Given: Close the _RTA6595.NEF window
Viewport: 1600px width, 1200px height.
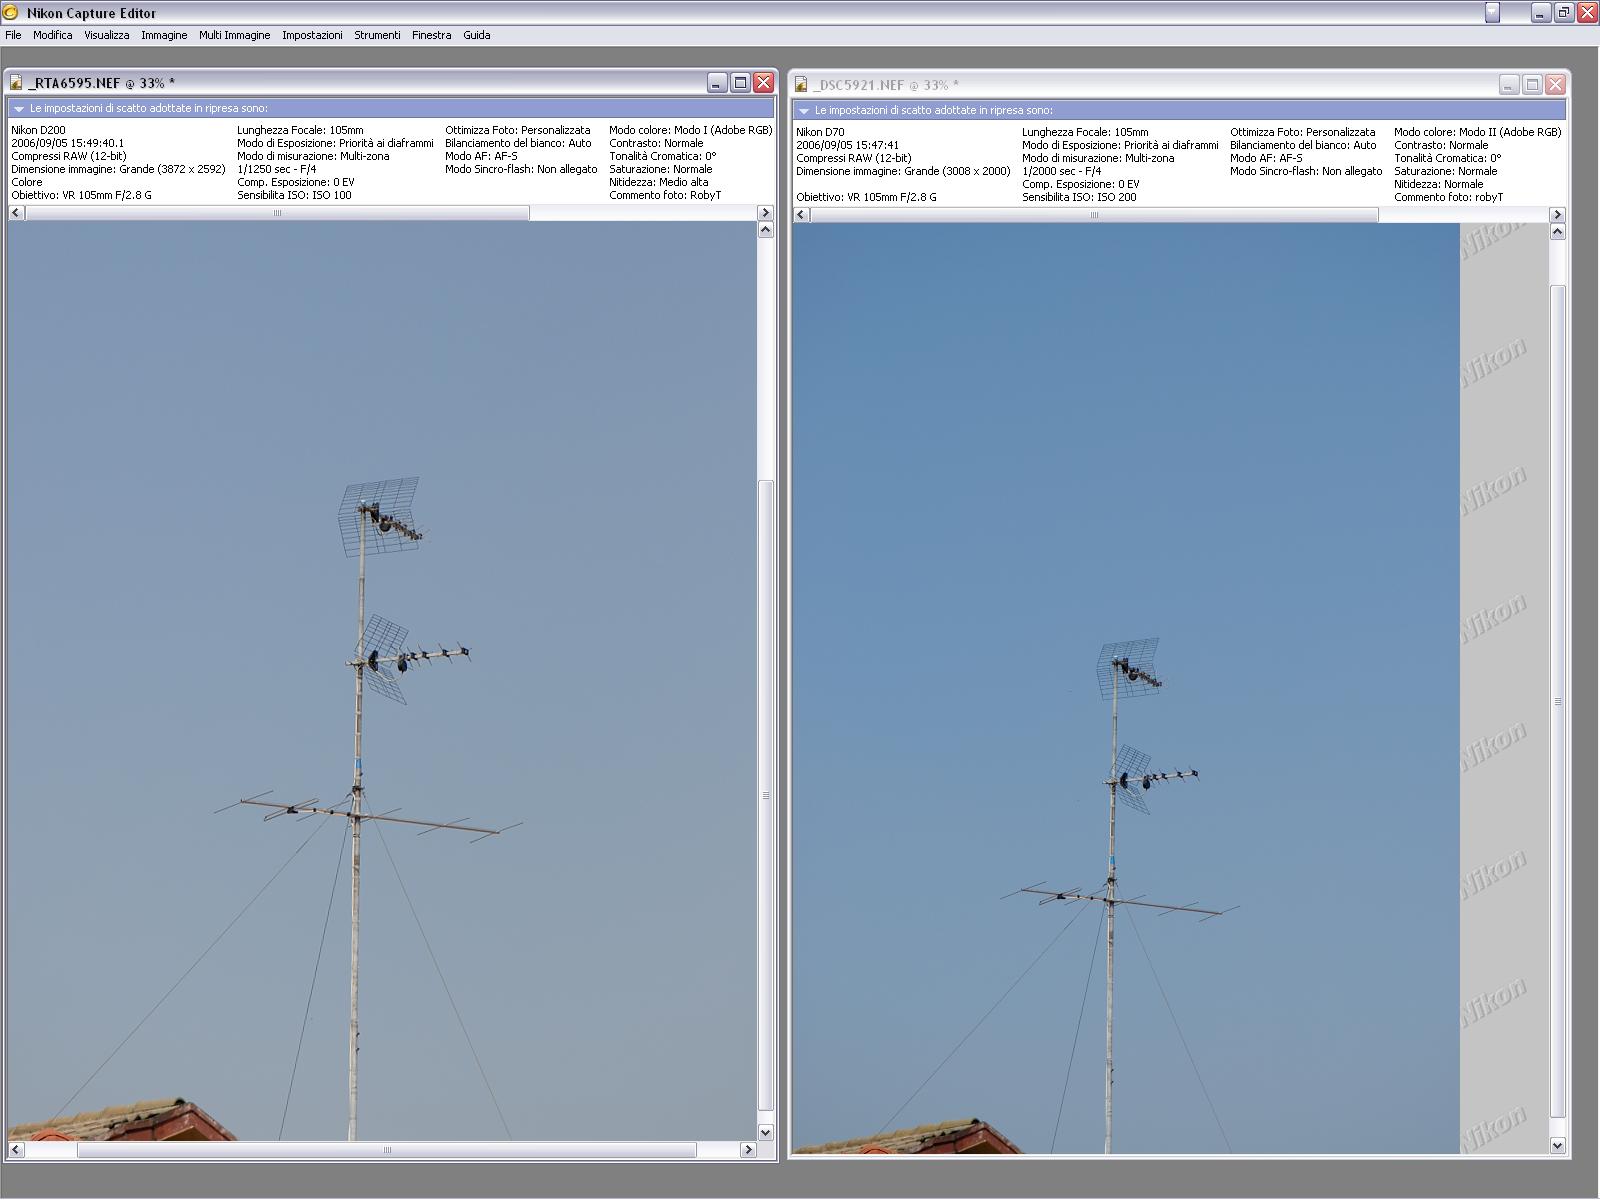Looking at the screenshot, I should click(764, 83).
